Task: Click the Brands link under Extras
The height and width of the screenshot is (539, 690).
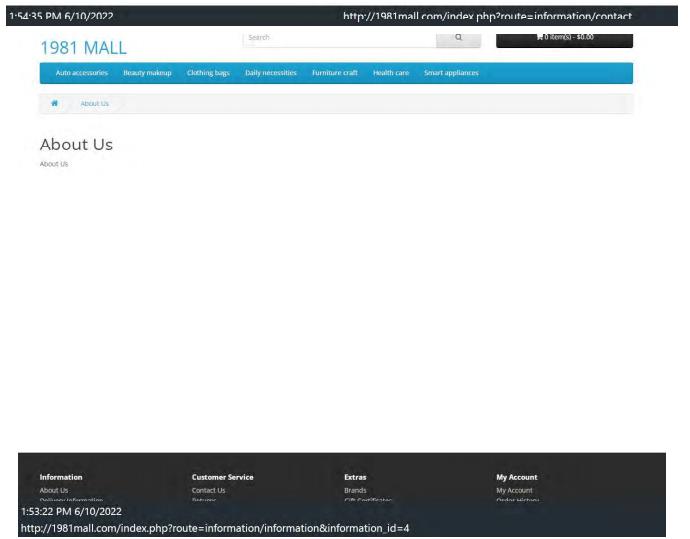Action: tap(355, 490)
